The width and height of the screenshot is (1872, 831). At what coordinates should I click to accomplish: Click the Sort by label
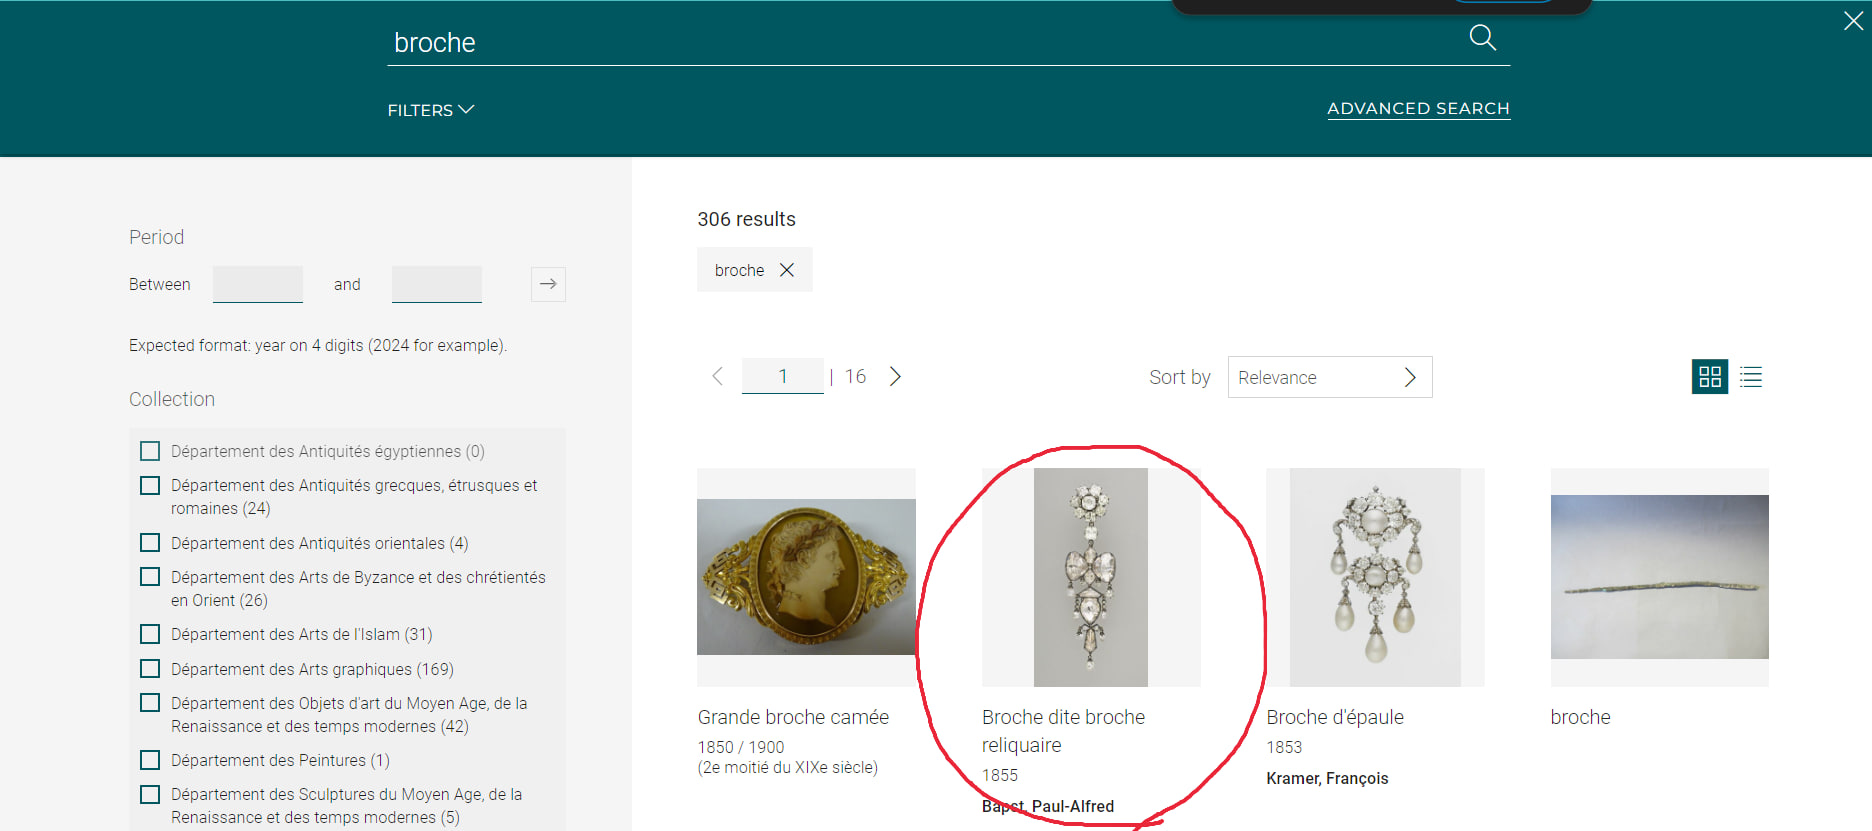1180,377
